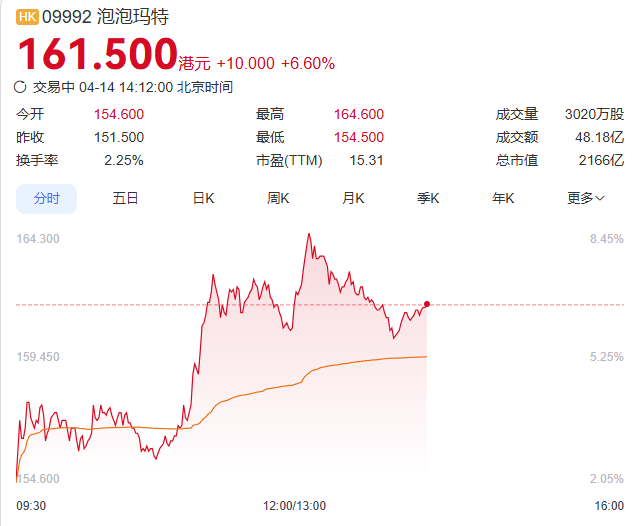
Task: Expand the 更多 more options dropdown
Action: [585, 198]
